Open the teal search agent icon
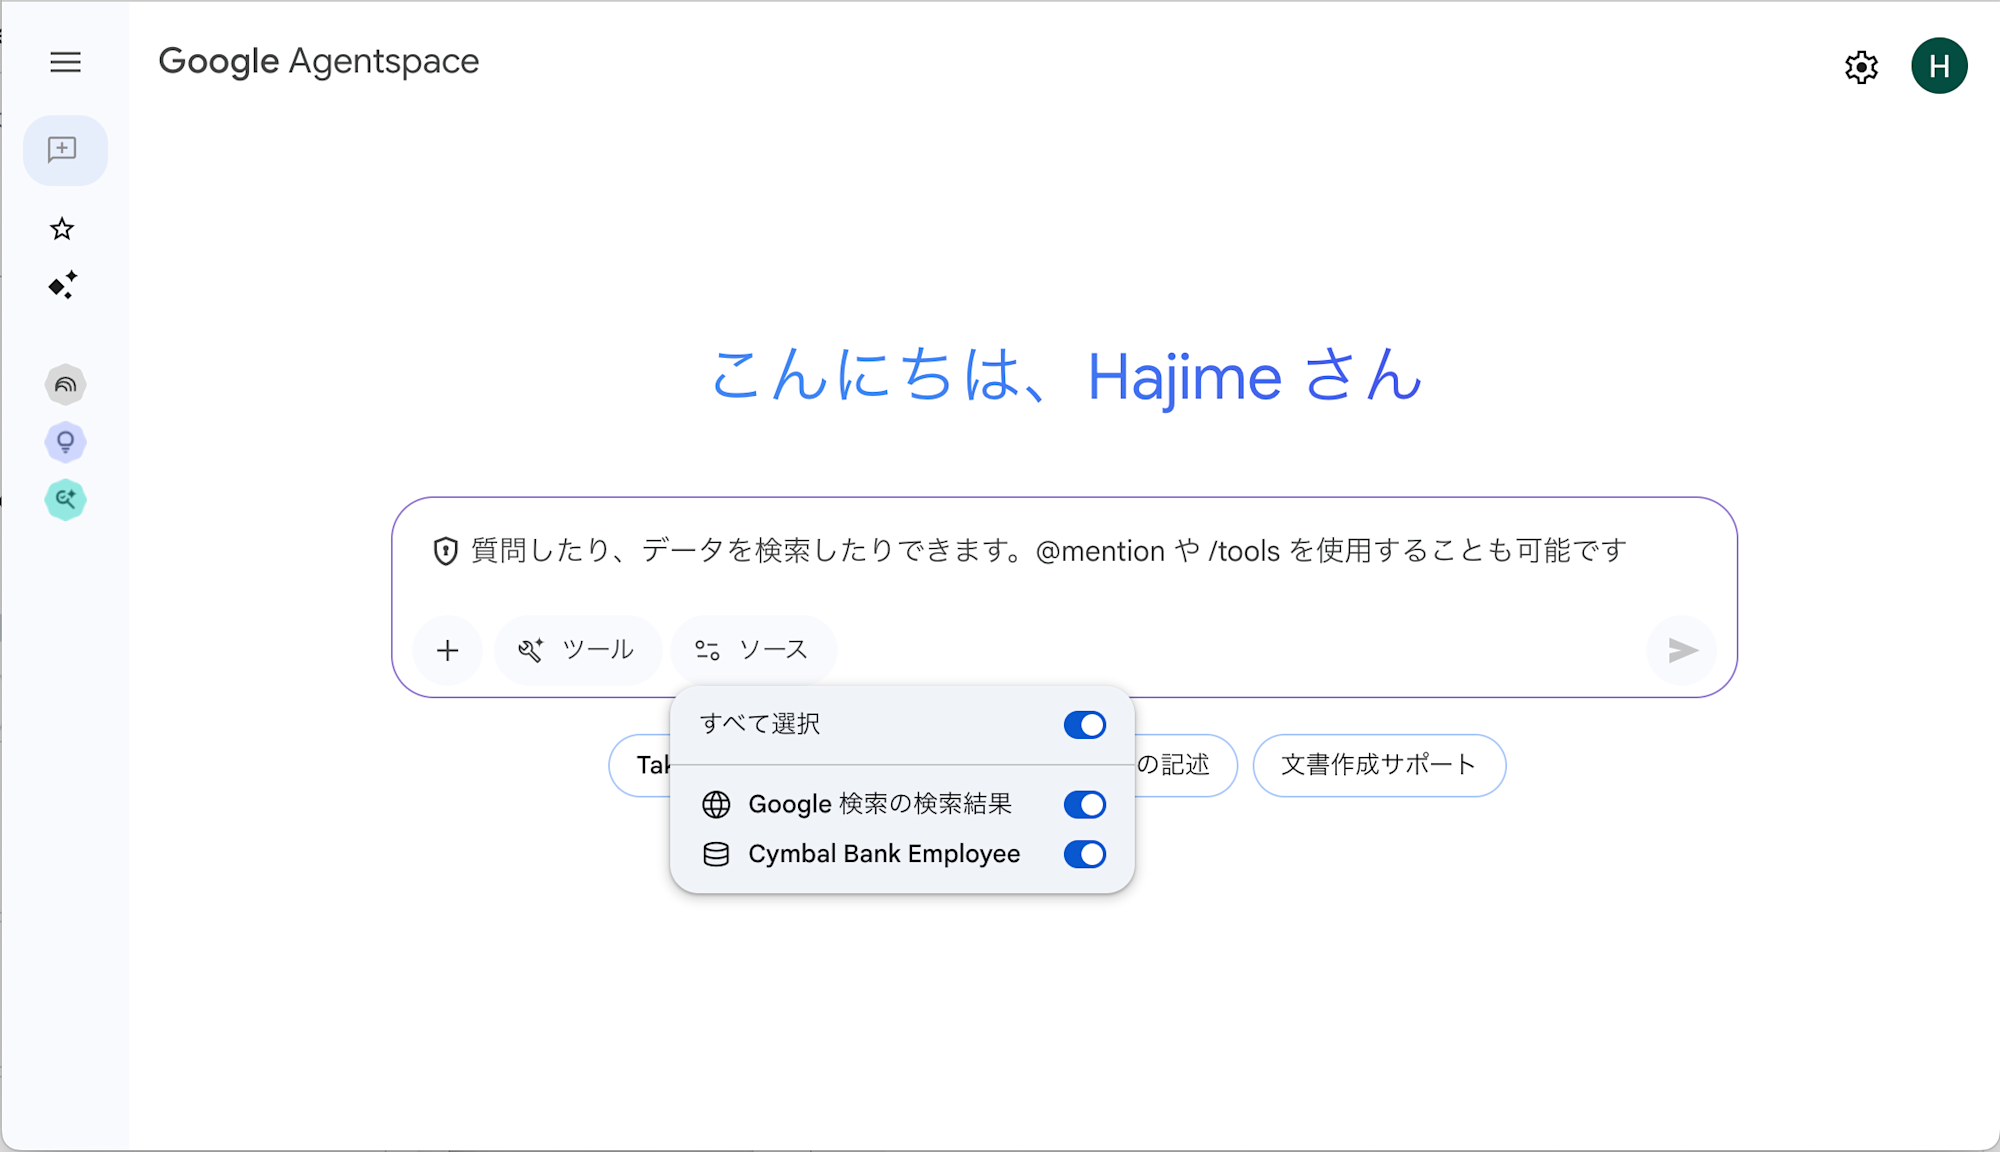 coord(65,499)
